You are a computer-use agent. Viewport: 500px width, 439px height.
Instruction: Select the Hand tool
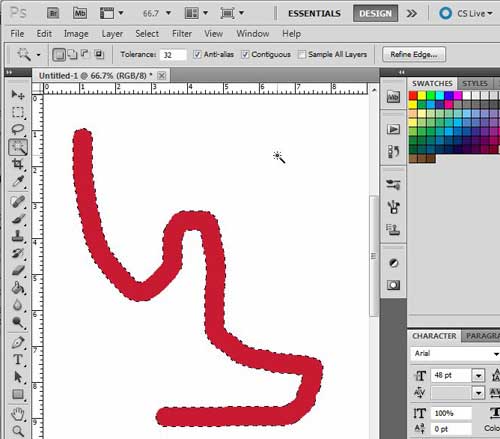[18, 414]
